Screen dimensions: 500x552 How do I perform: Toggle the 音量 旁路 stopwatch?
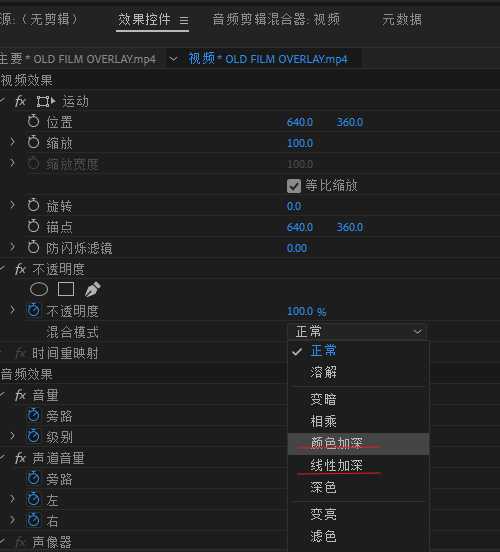(33, 415)
